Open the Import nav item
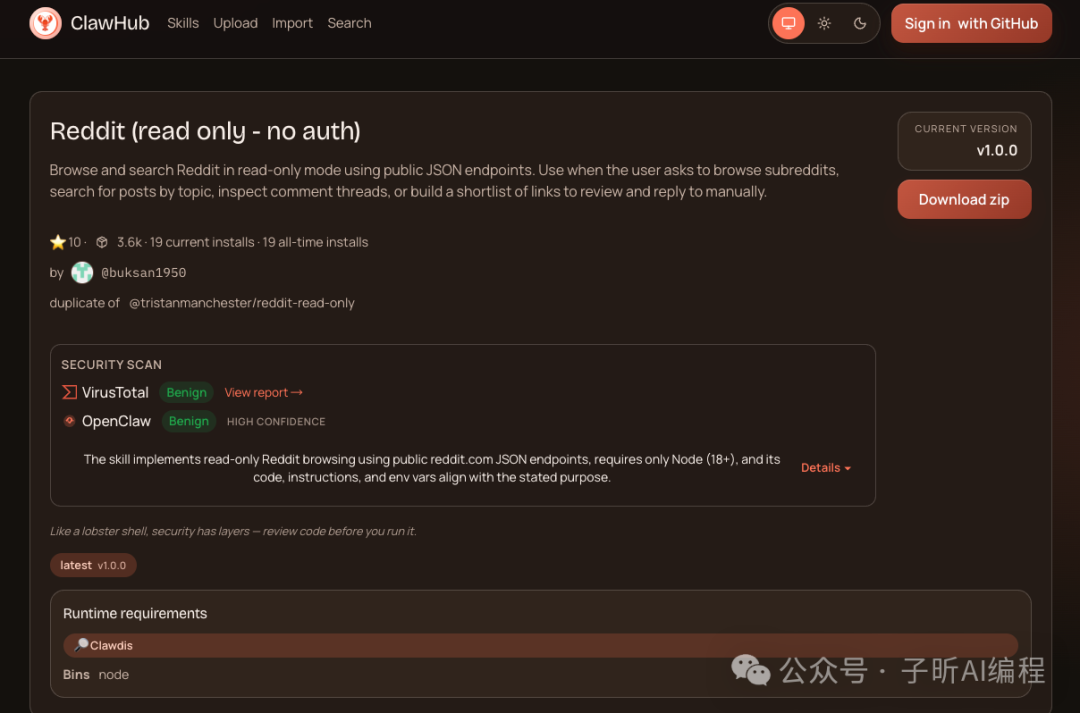Screen dimensions: 1080x713 click(292, 23)
